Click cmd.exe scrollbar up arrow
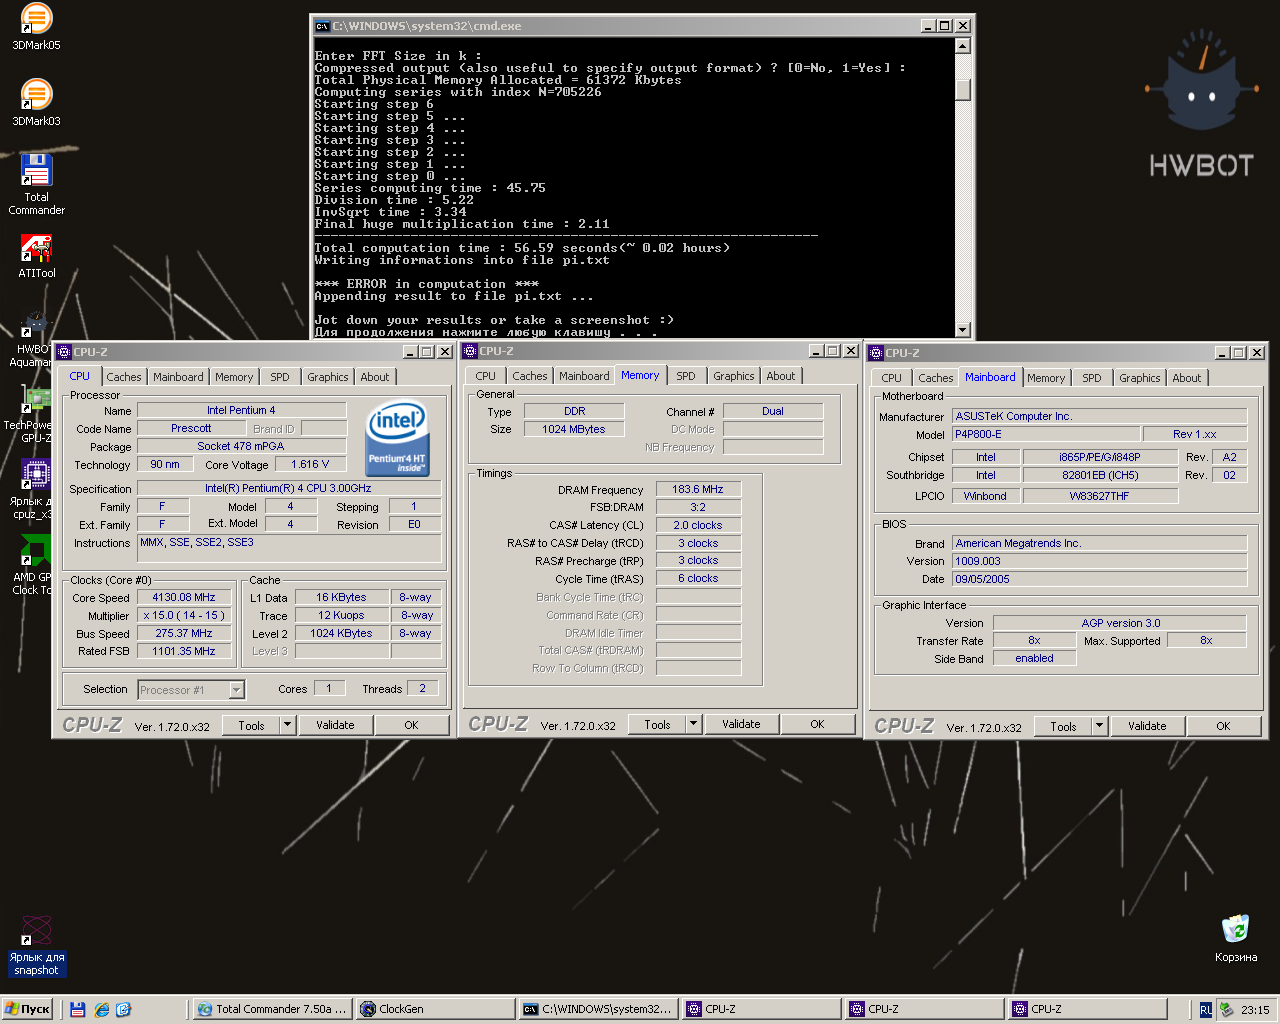This screenshot has width=1280, height=1024. [x=963, y=45]
